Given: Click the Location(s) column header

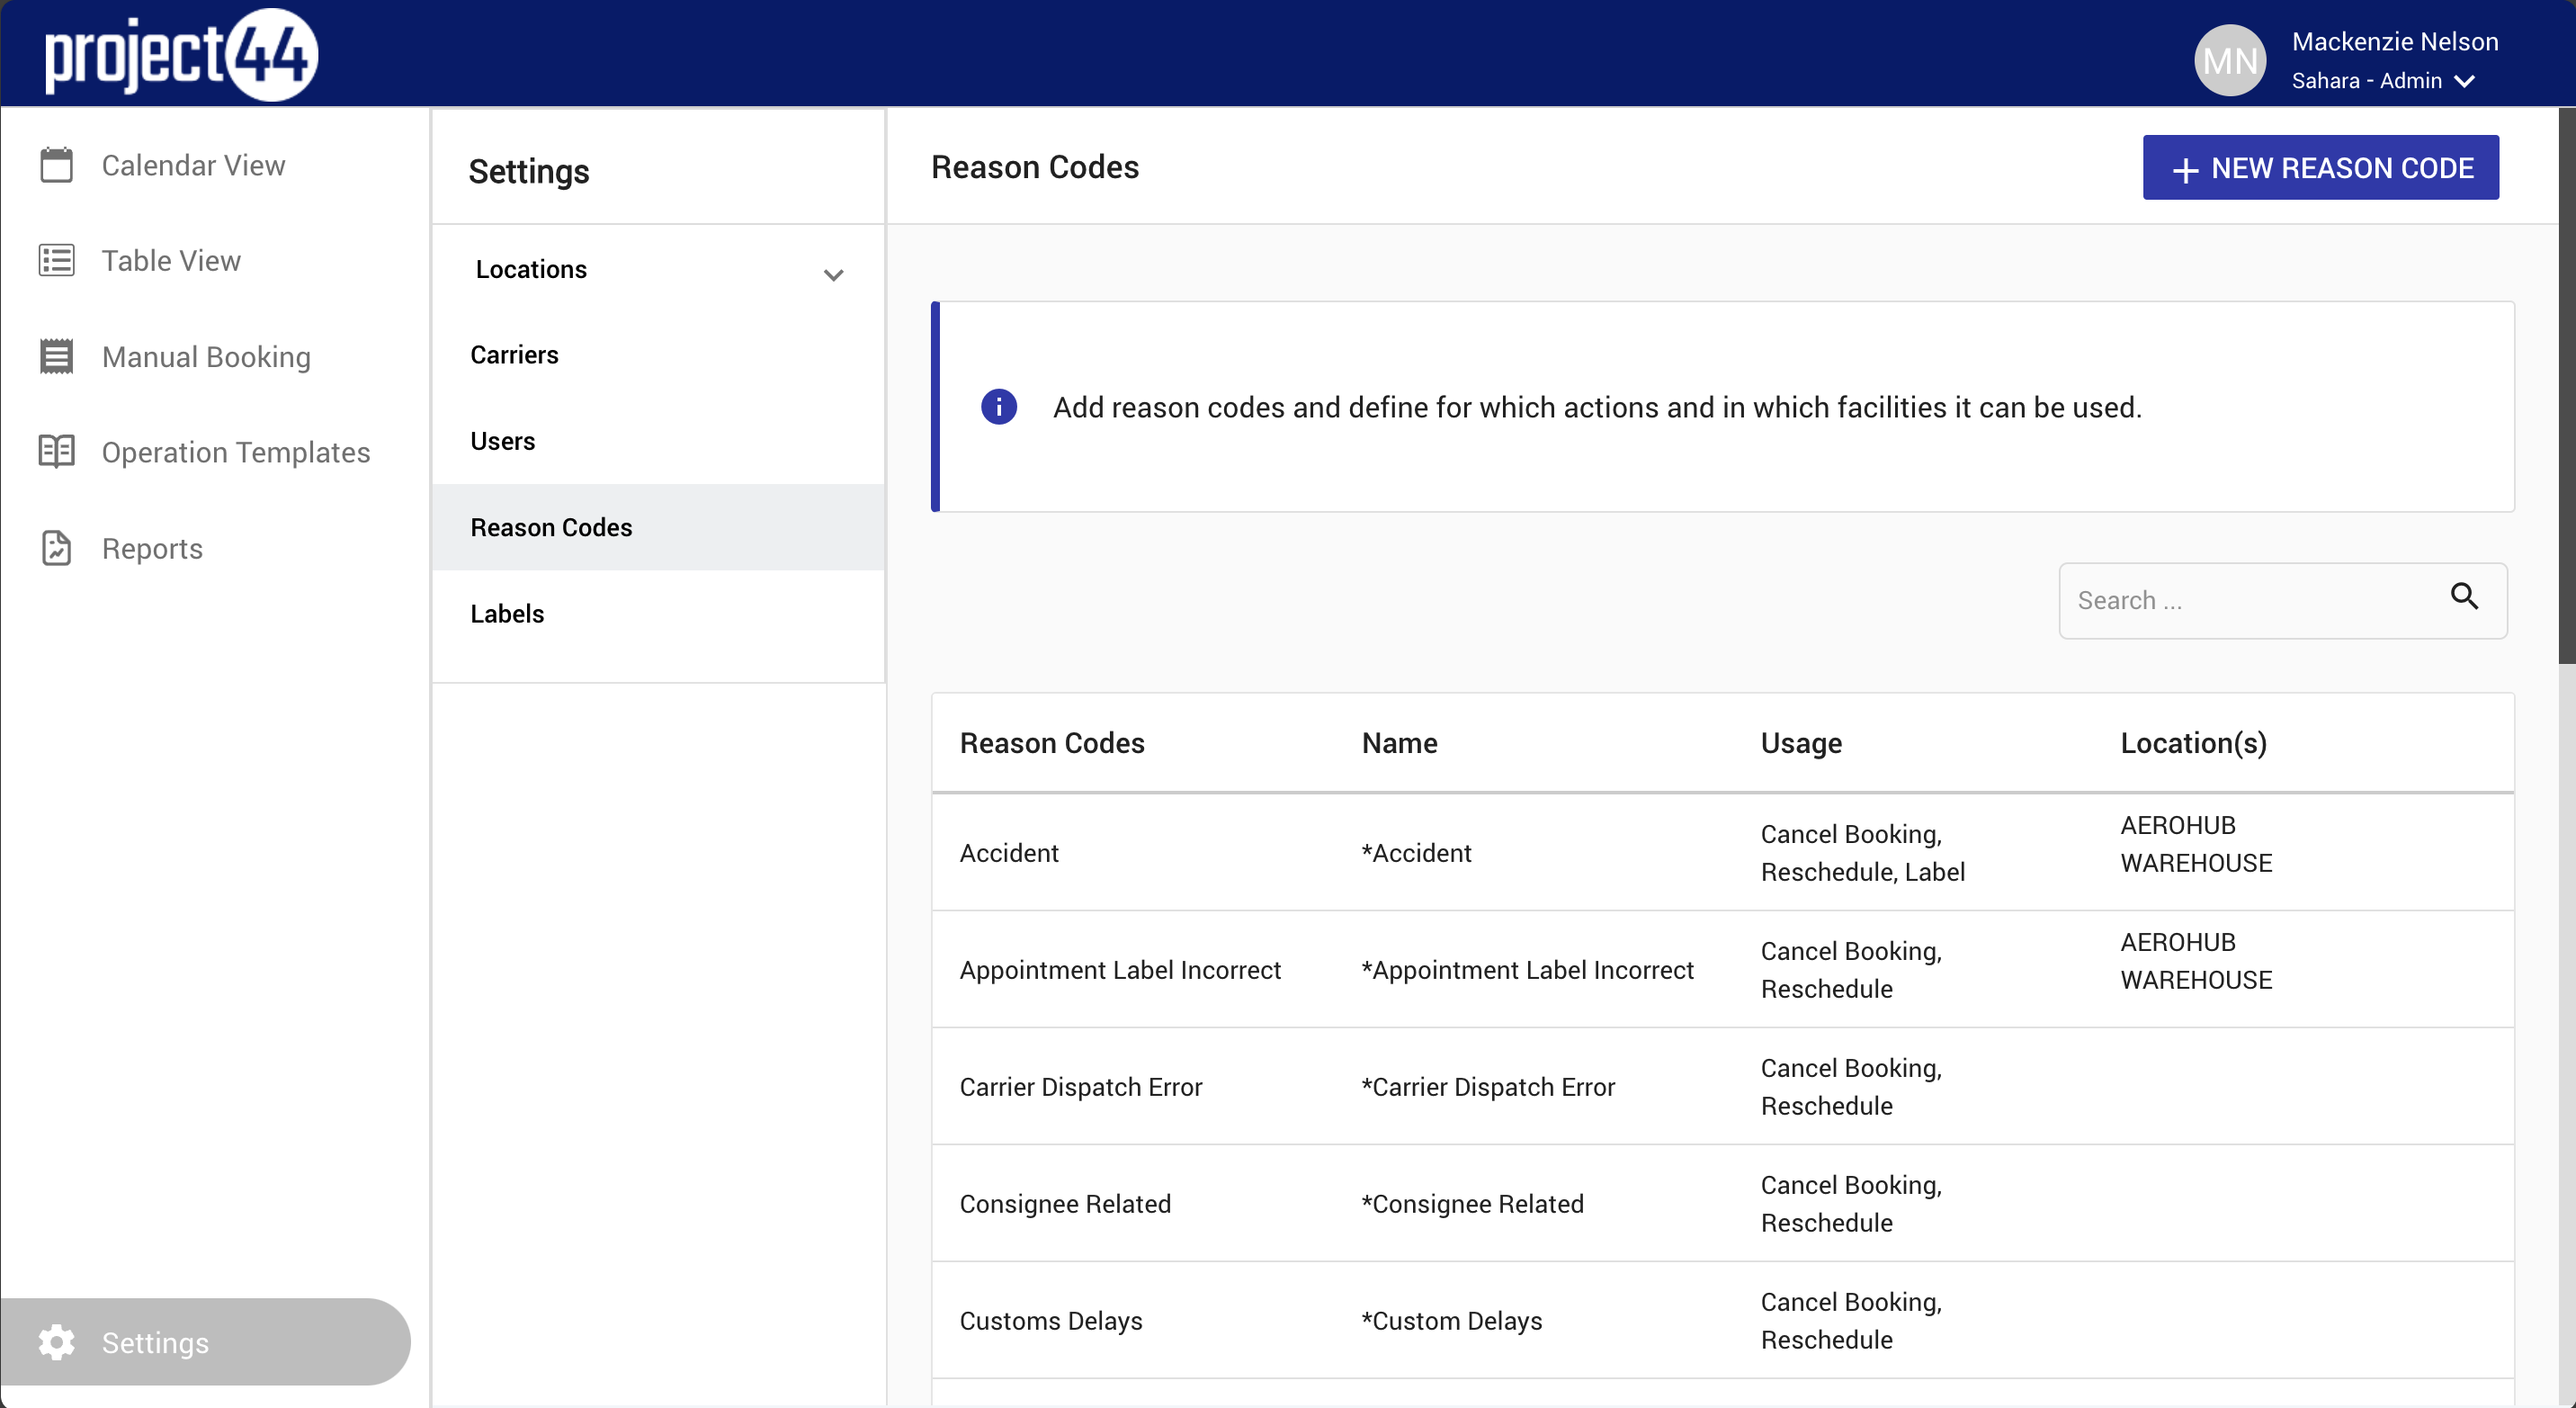Looking at the screenshot, I should (2194, 743).
